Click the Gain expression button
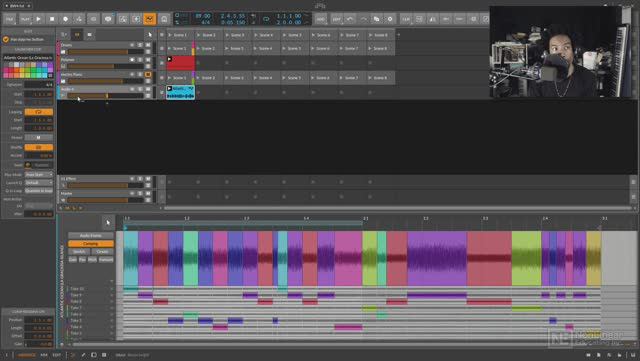This screenshot has width=640, height=361. tap(72, 260)
